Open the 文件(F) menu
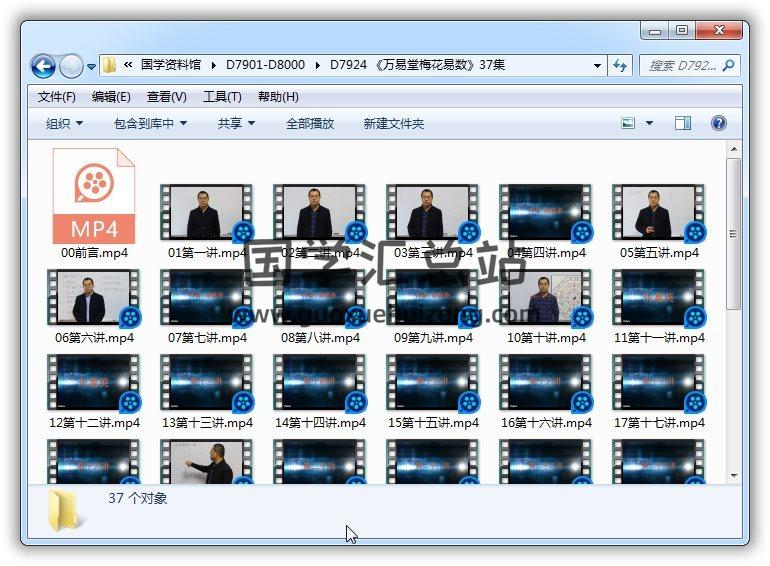 56,97
